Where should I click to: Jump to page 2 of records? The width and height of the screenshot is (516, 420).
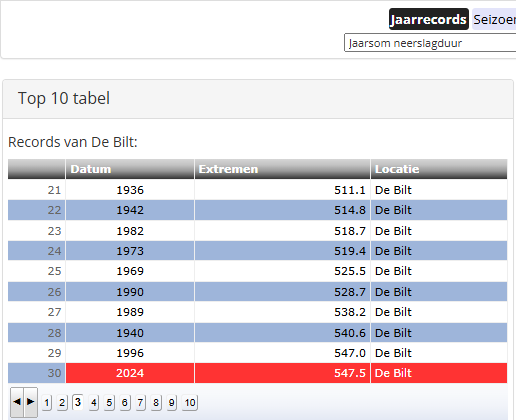click(62, 403)
